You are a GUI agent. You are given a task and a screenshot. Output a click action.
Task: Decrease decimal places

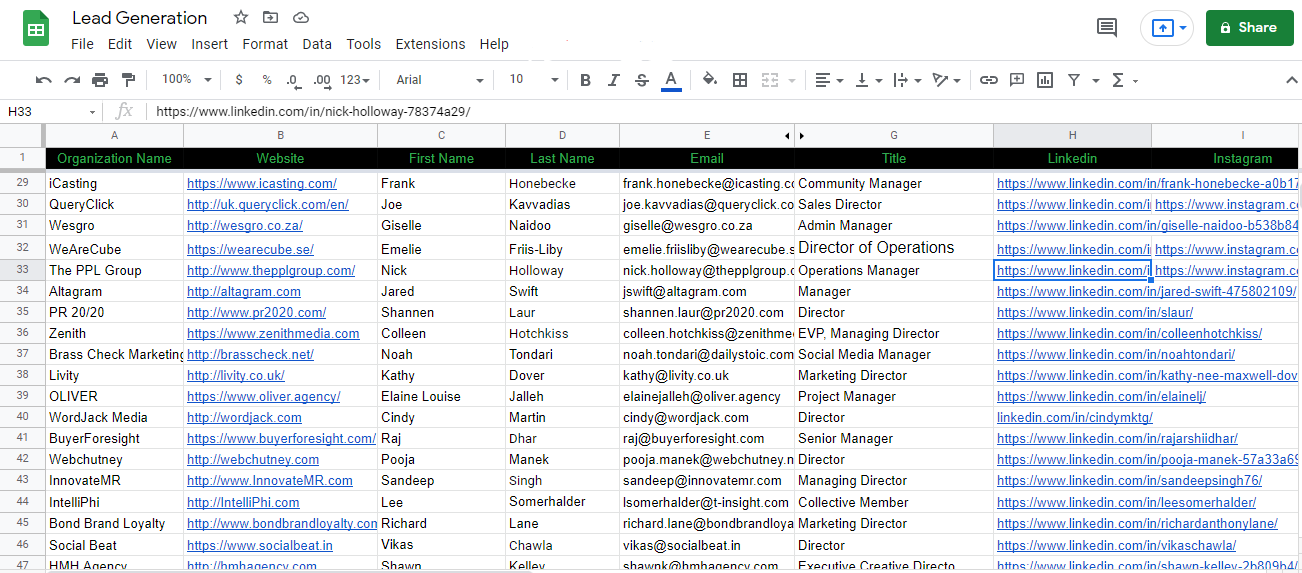(x=293, y=80)
